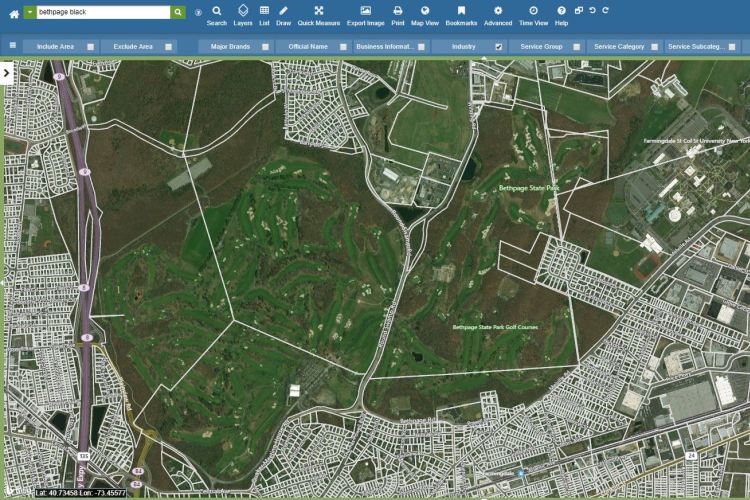Viewport: 750px width, 500px height.
Task: Click the undo arrow icon
Action: (592, 10)
